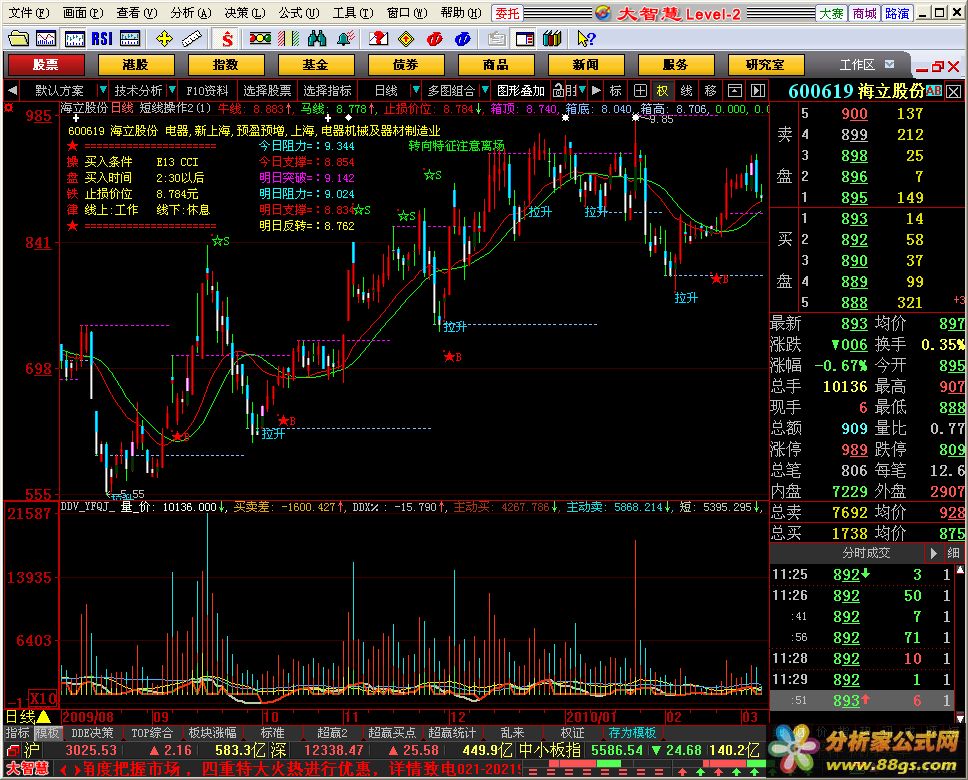This screenshot has height=780, width=968.
Task: Click the 委托 order button
Action: click(507, 13)
